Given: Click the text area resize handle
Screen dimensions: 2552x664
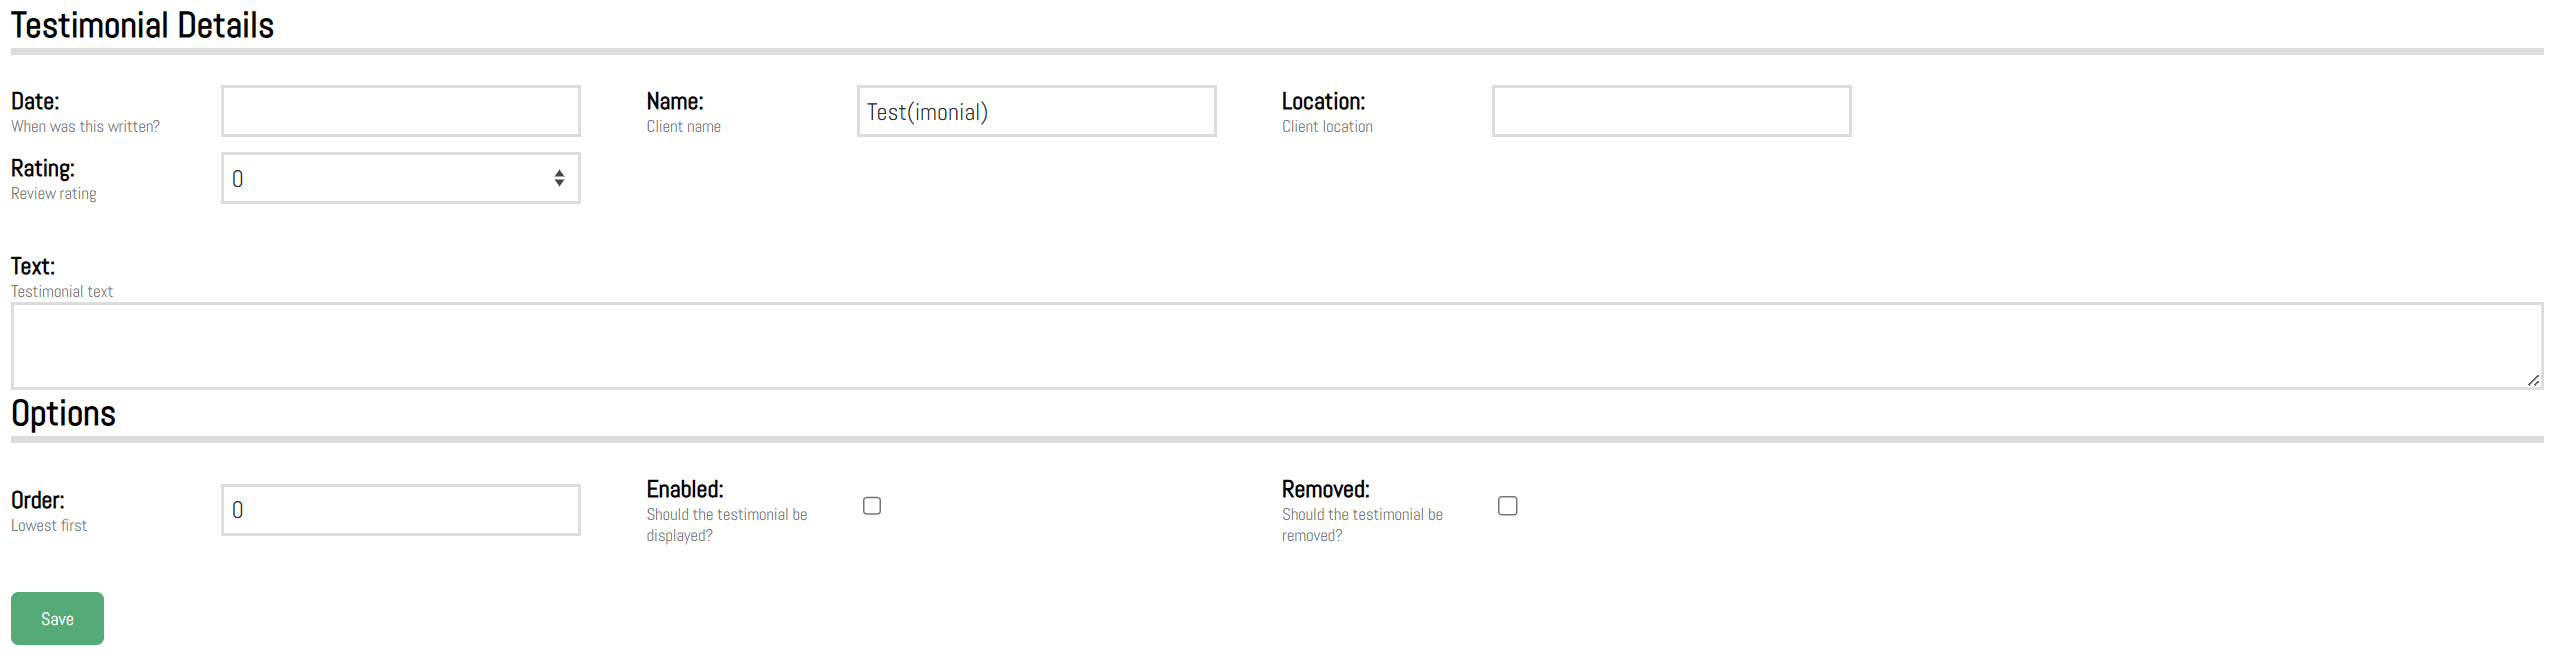Looking at the screenshot, I should pyautogui.click(x=2533, y=380).
